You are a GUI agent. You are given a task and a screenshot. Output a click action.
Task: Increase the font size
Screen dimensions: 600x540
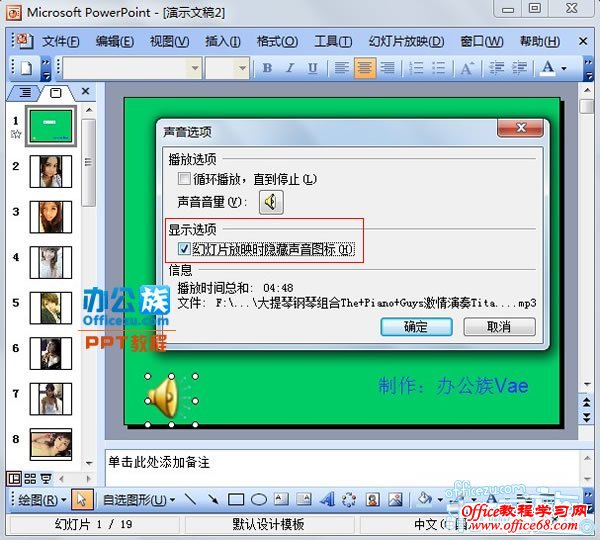pos(467,68)
